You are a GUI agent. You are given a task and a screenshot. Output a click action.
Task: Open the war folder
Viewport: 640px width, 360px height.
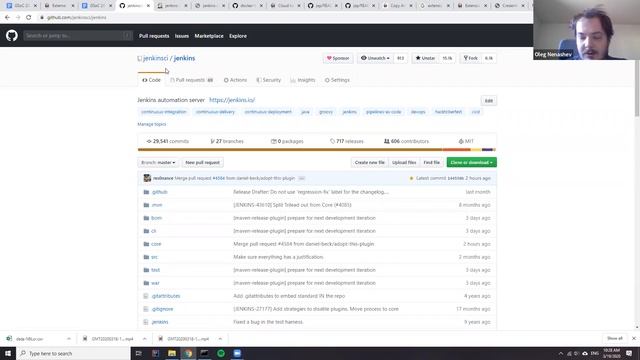point(155,283)
